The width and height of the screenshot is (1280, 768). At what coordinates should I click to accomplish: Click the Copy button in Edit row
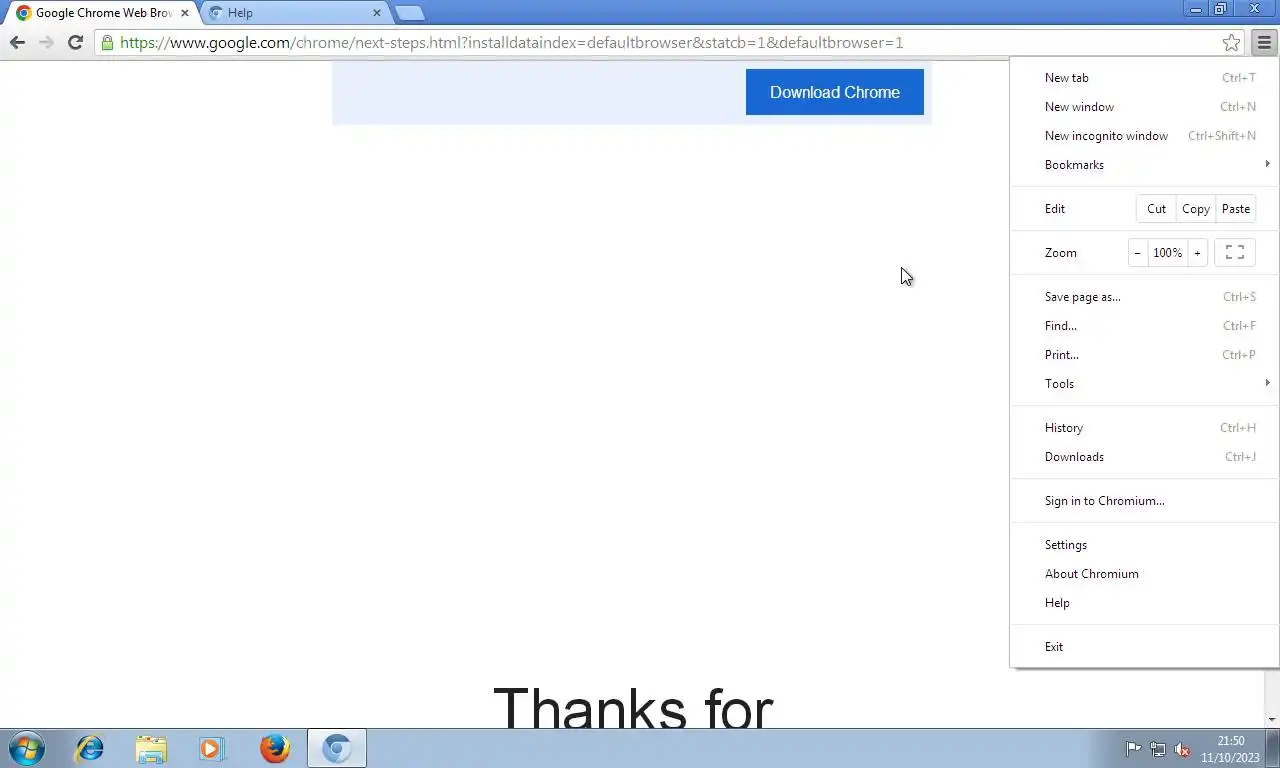pos(1196,209)
